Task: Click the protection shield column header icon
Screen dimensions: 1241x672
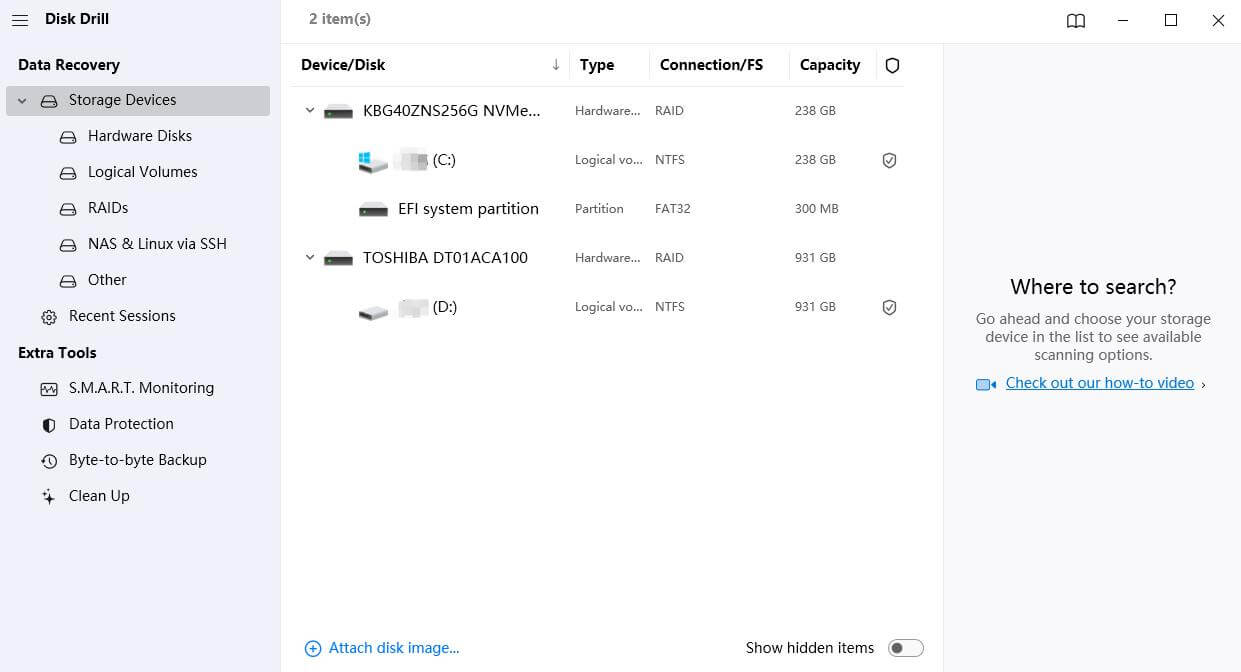Action: tap(893, 65)
